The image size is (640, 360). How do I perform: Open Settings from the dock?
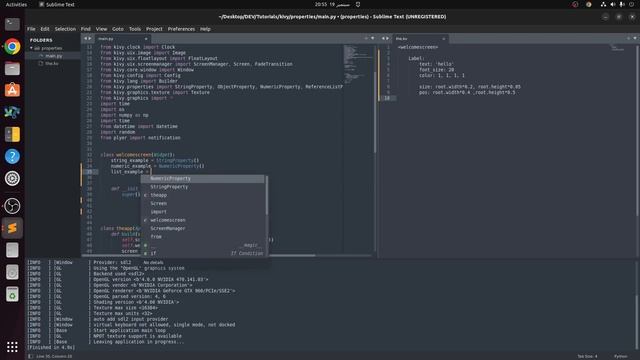click(x=12, y=178)
